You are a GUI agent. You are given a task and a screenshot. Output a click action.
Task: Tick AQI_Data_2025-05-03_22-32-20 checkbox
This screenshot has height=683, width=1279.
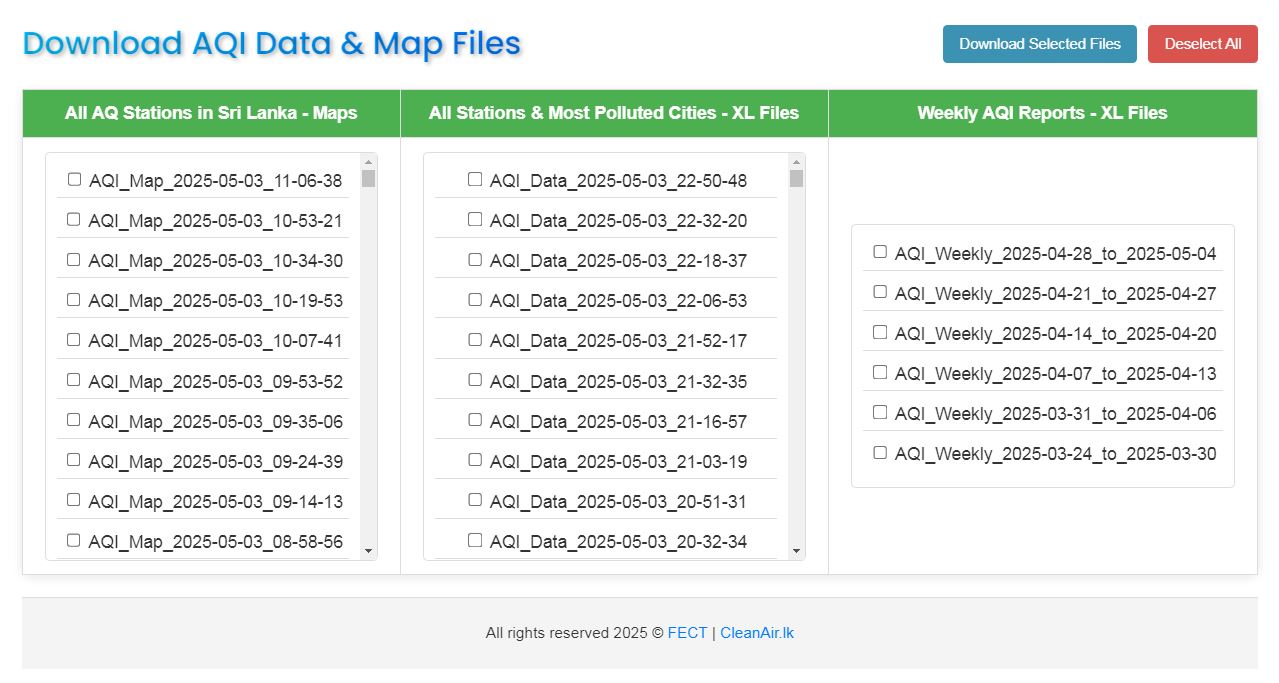point(475,220)
